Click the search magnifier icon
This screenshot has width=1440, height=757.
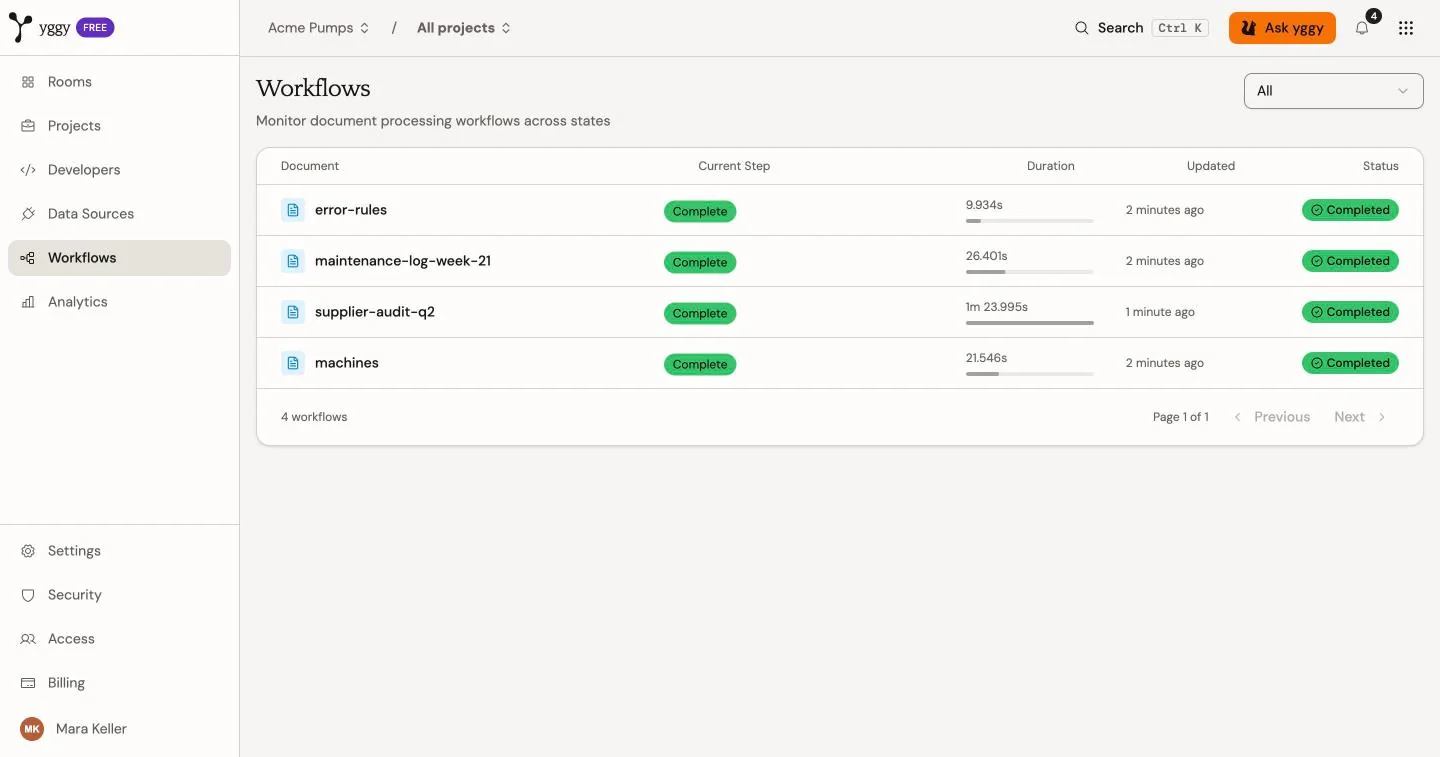1081,28
